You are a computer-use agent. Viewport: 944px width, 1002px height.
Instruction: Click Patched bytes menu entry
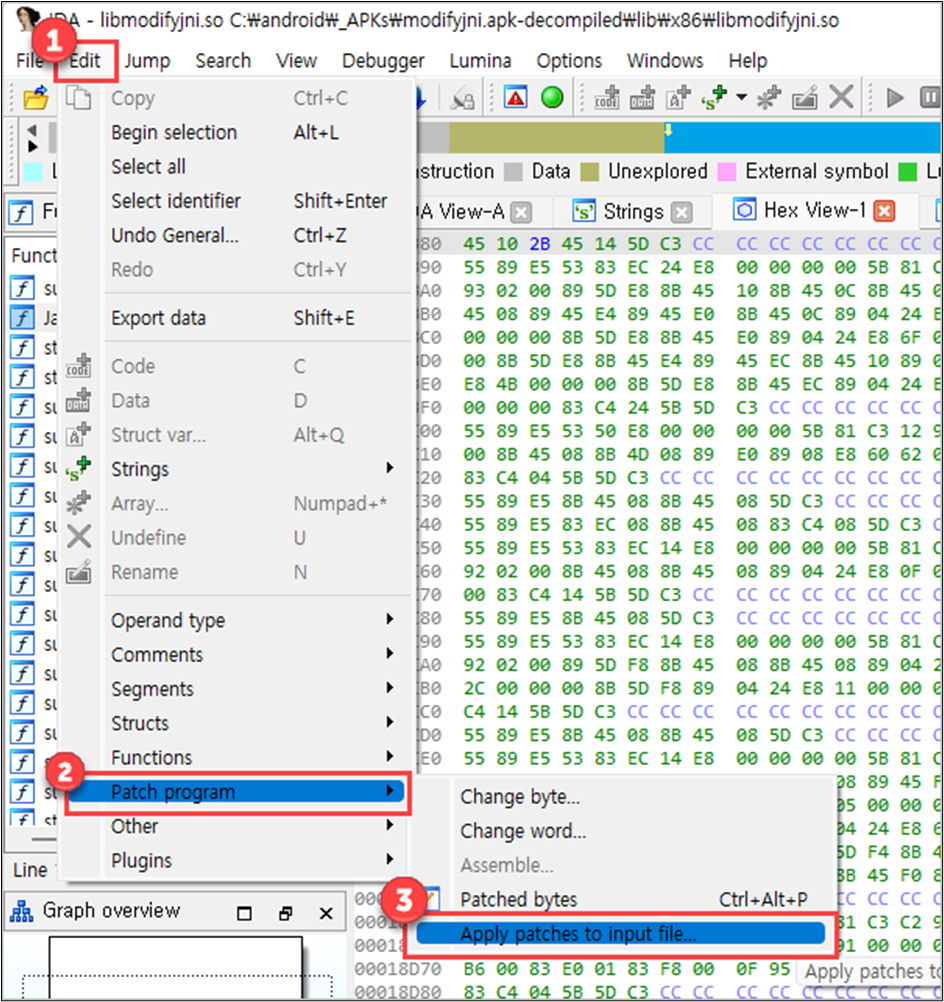pos(625,900)
